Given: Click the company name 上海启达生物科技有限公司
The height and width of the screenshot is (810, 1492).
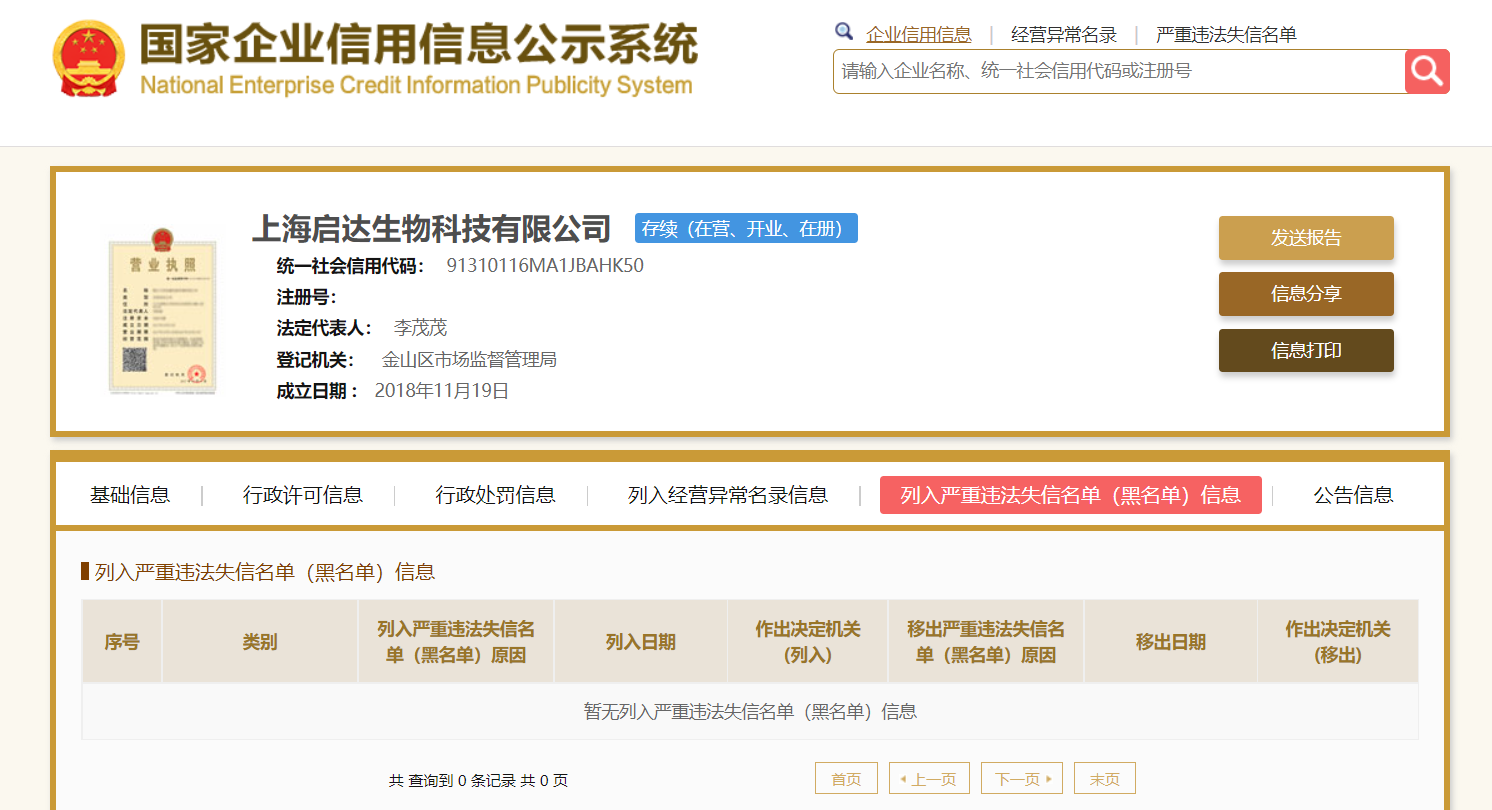Looking at the screenshot, I should (x=431, y=228).
